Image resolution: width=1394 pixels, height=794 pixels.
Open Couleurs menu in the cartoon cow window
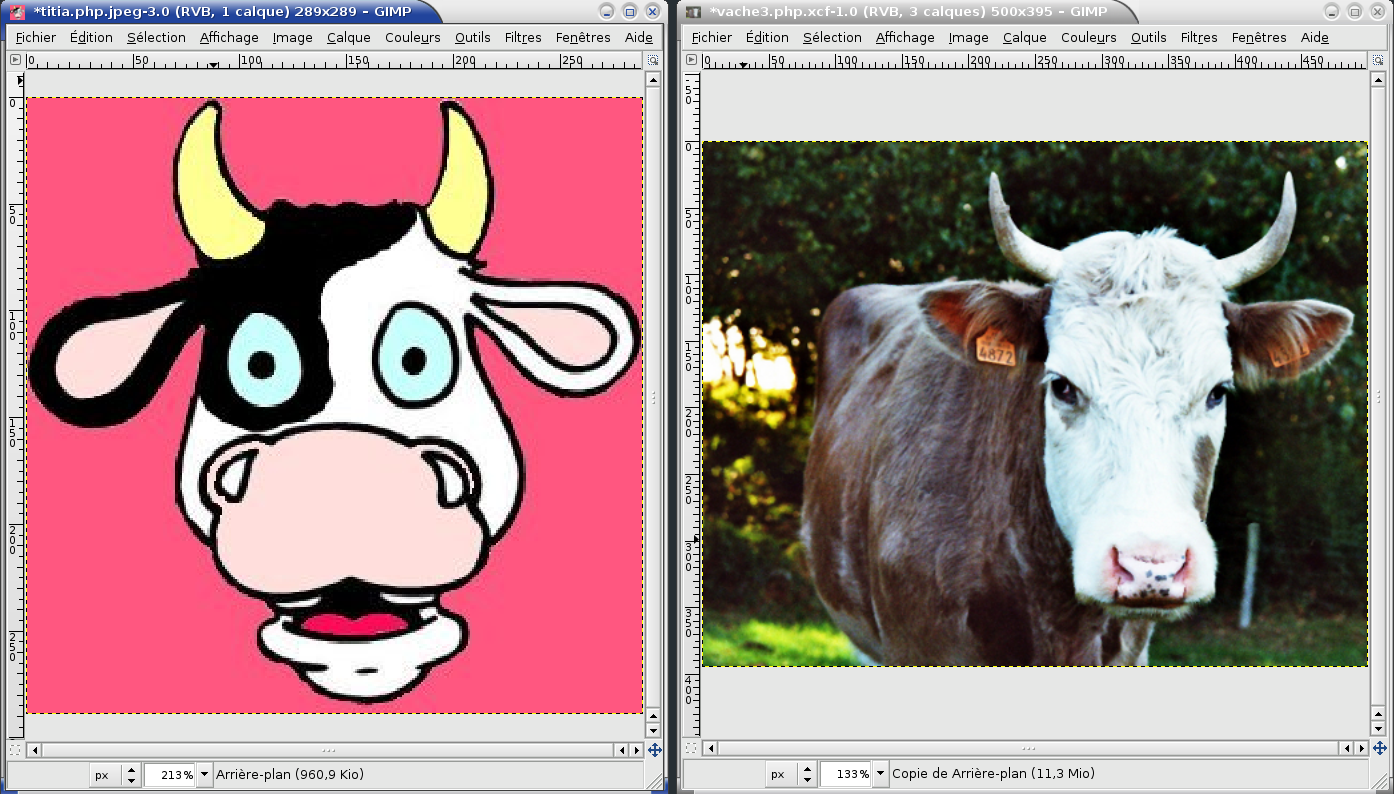pyautogui.click(x=412, y=37)
